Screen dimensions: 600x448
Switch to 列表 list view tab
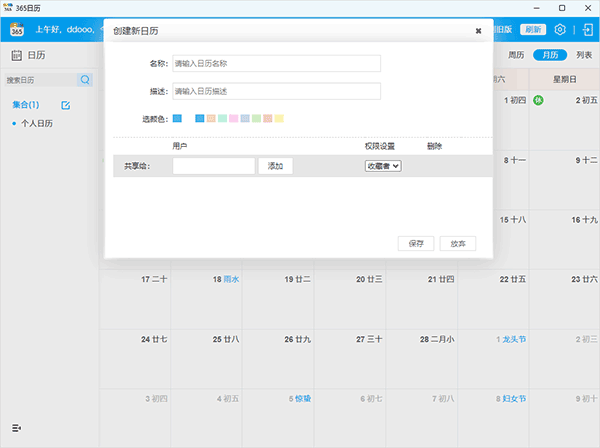583,56
